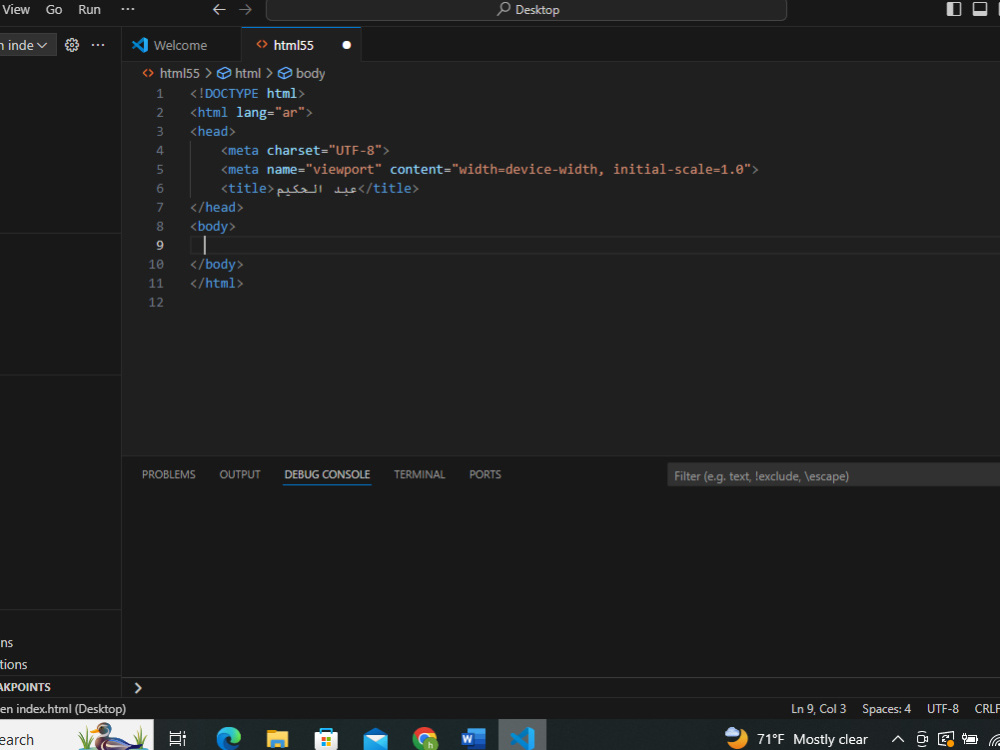Open launch.json with the gear icon

pos(72,45)
